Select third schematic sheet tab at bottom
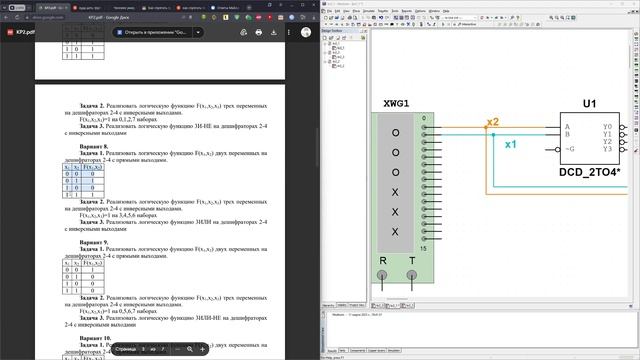The height and width of the screenshot is (360, 640). click(407, 305)
